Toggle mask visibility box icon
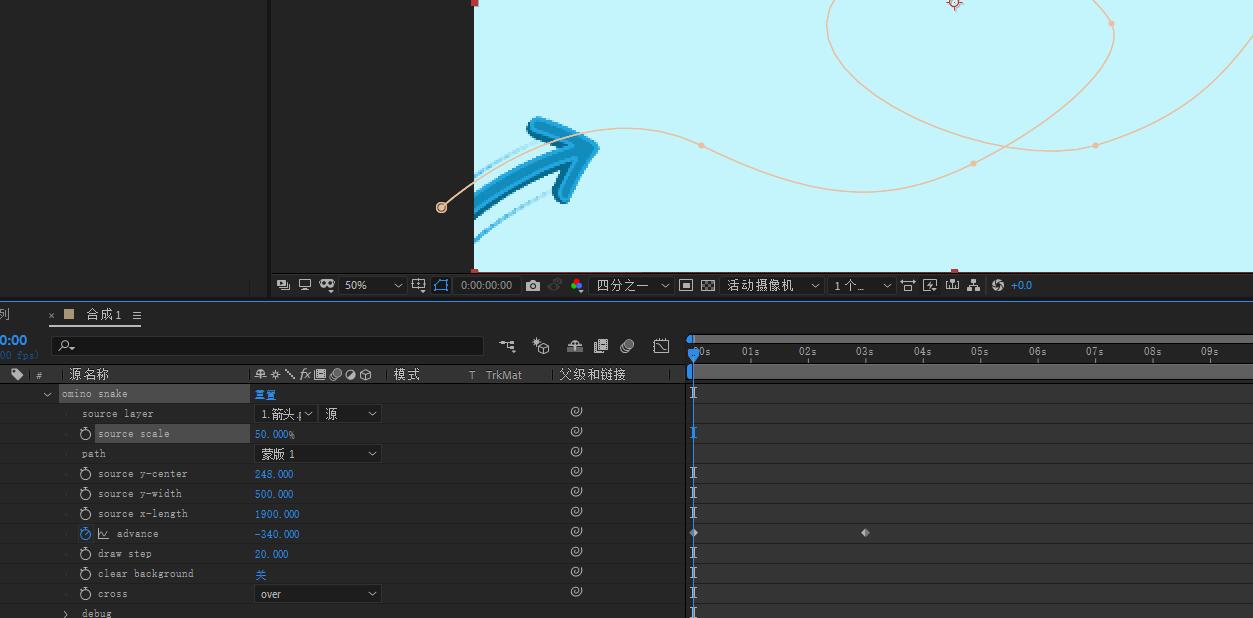This screenshot has width=1253, height=618. tap(441, 285)
